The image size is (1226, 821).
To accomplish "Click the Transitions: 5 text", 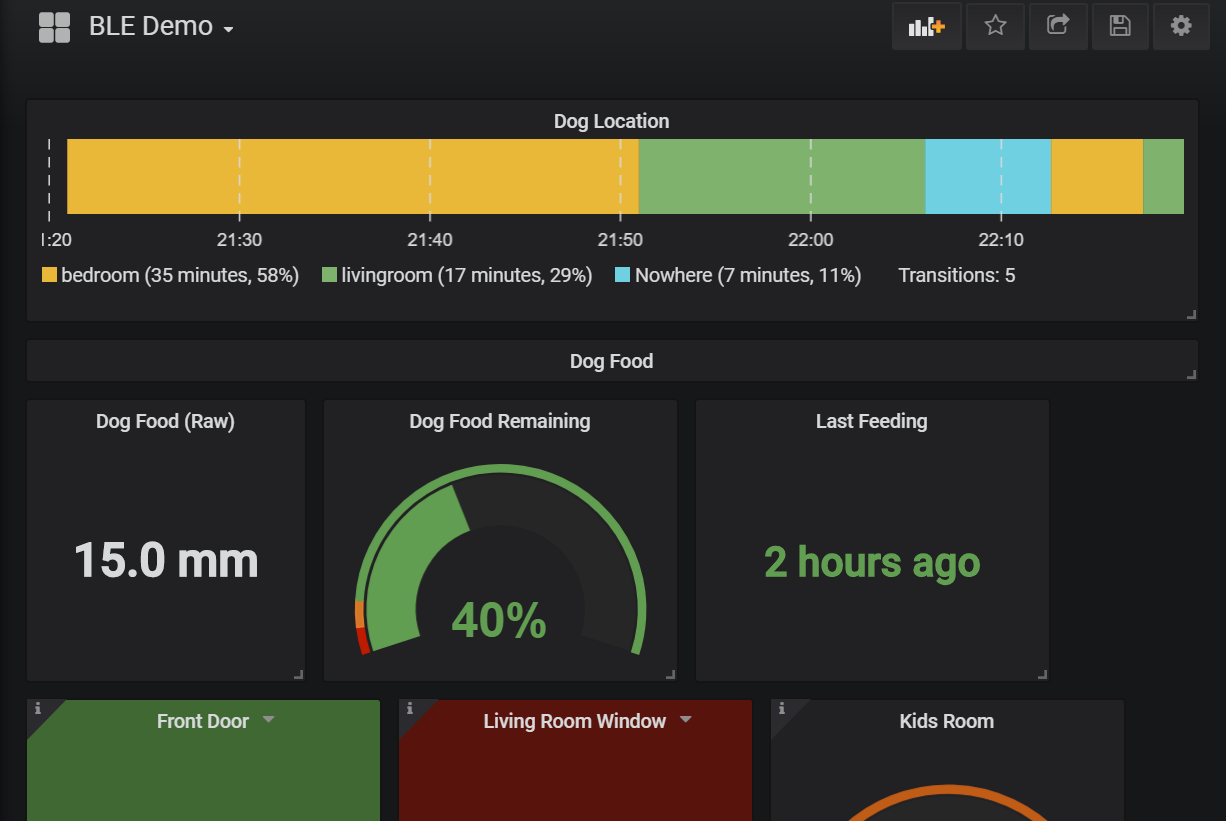I will tap(957, 275).
